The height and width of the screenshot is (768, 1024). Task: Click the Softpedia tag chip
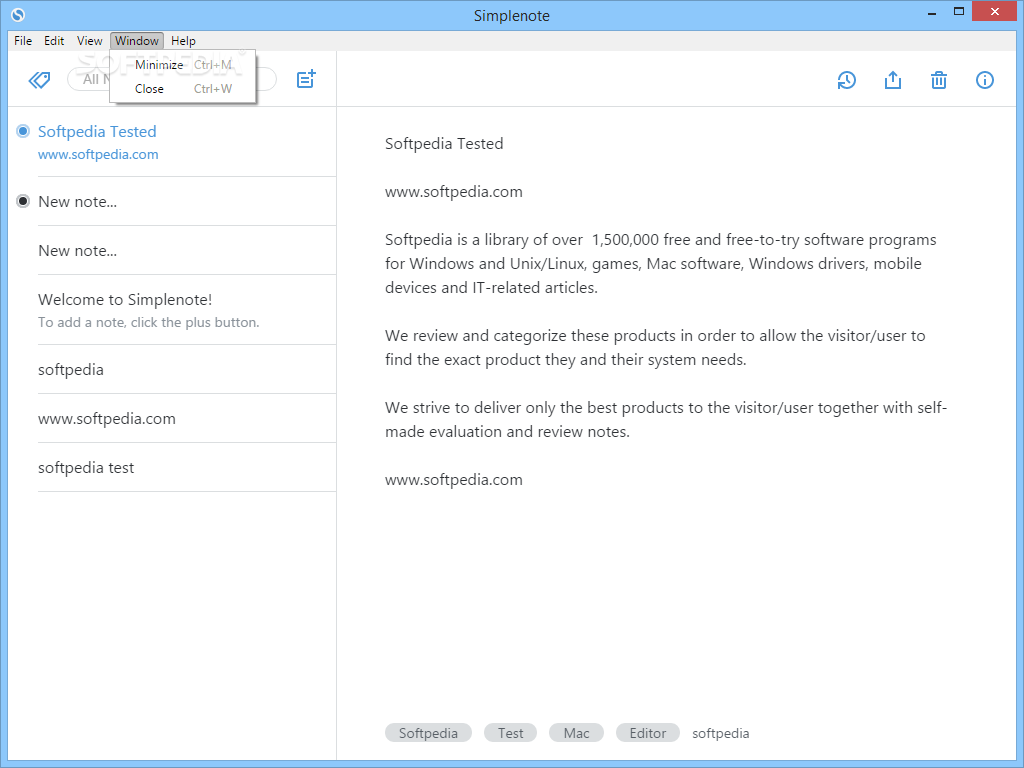click(428, 733)
